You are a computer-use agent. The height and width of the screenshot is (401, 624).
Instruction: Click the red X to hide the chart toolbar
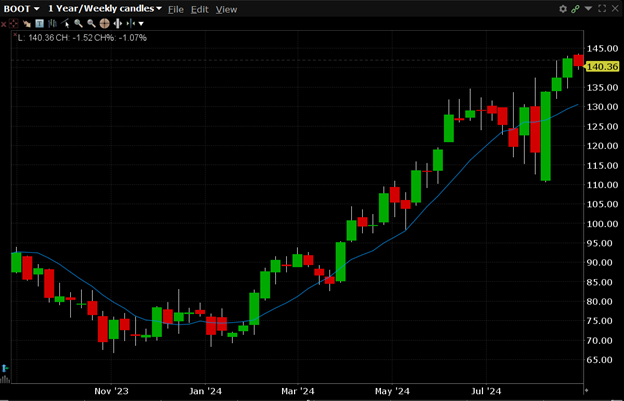pos(4,24)
